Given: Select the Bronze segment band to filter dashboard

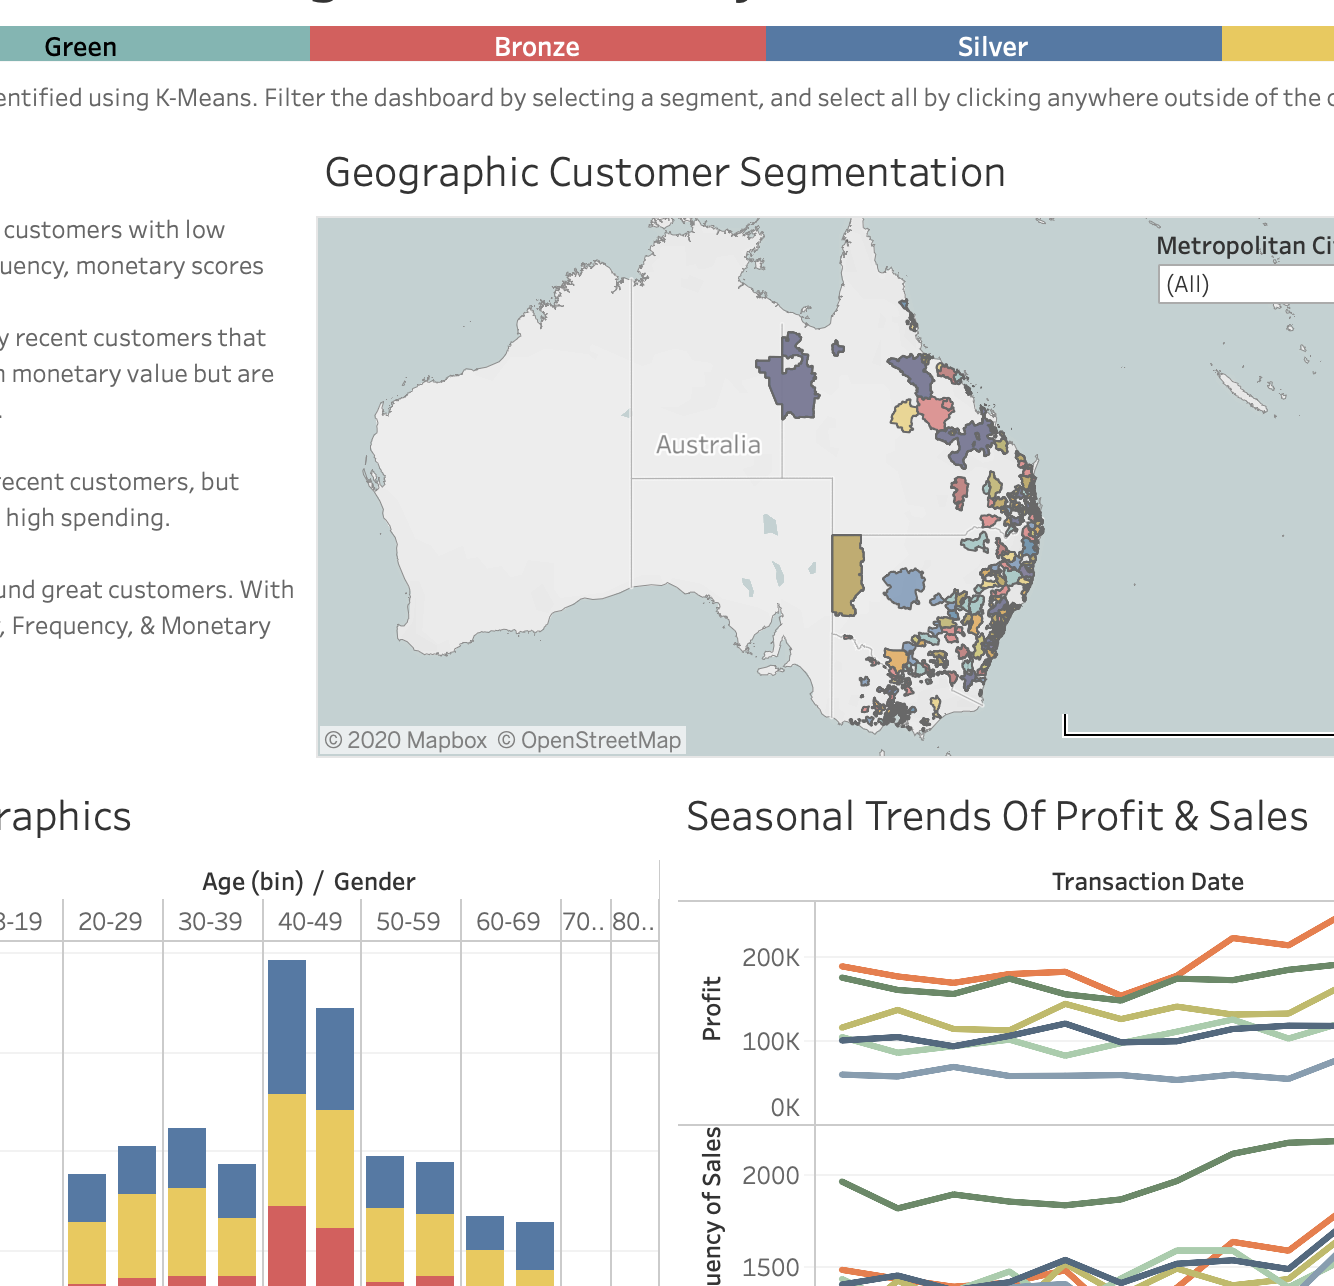Looking at the screenshot, I should click(x=537, y=46).
